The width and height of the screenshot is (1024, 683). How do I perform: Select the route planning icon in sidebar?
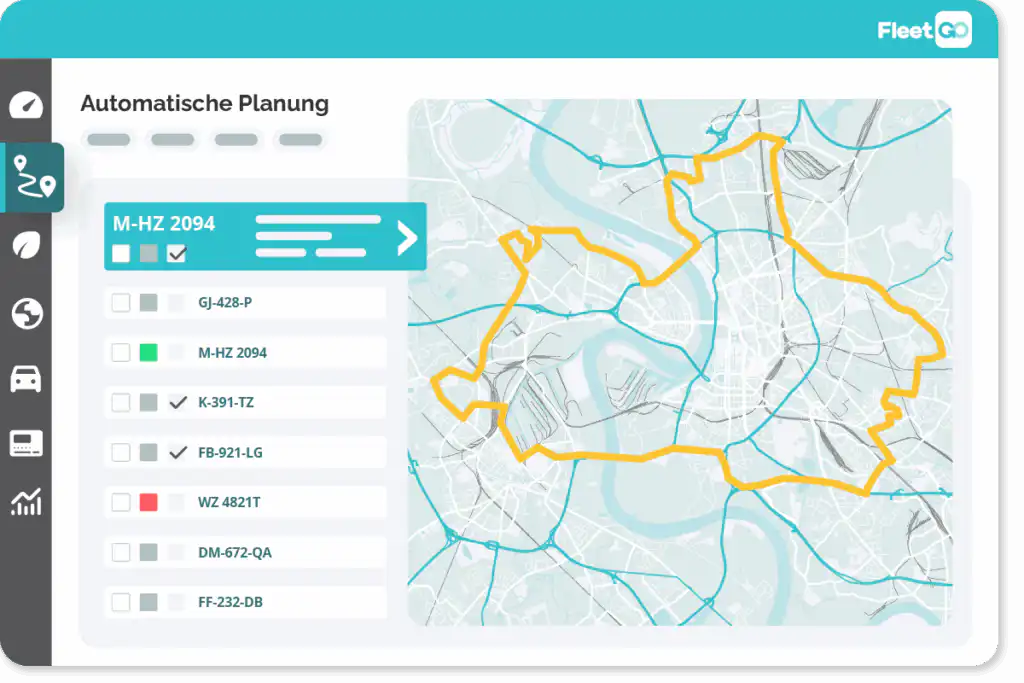[x=33, y=177]
